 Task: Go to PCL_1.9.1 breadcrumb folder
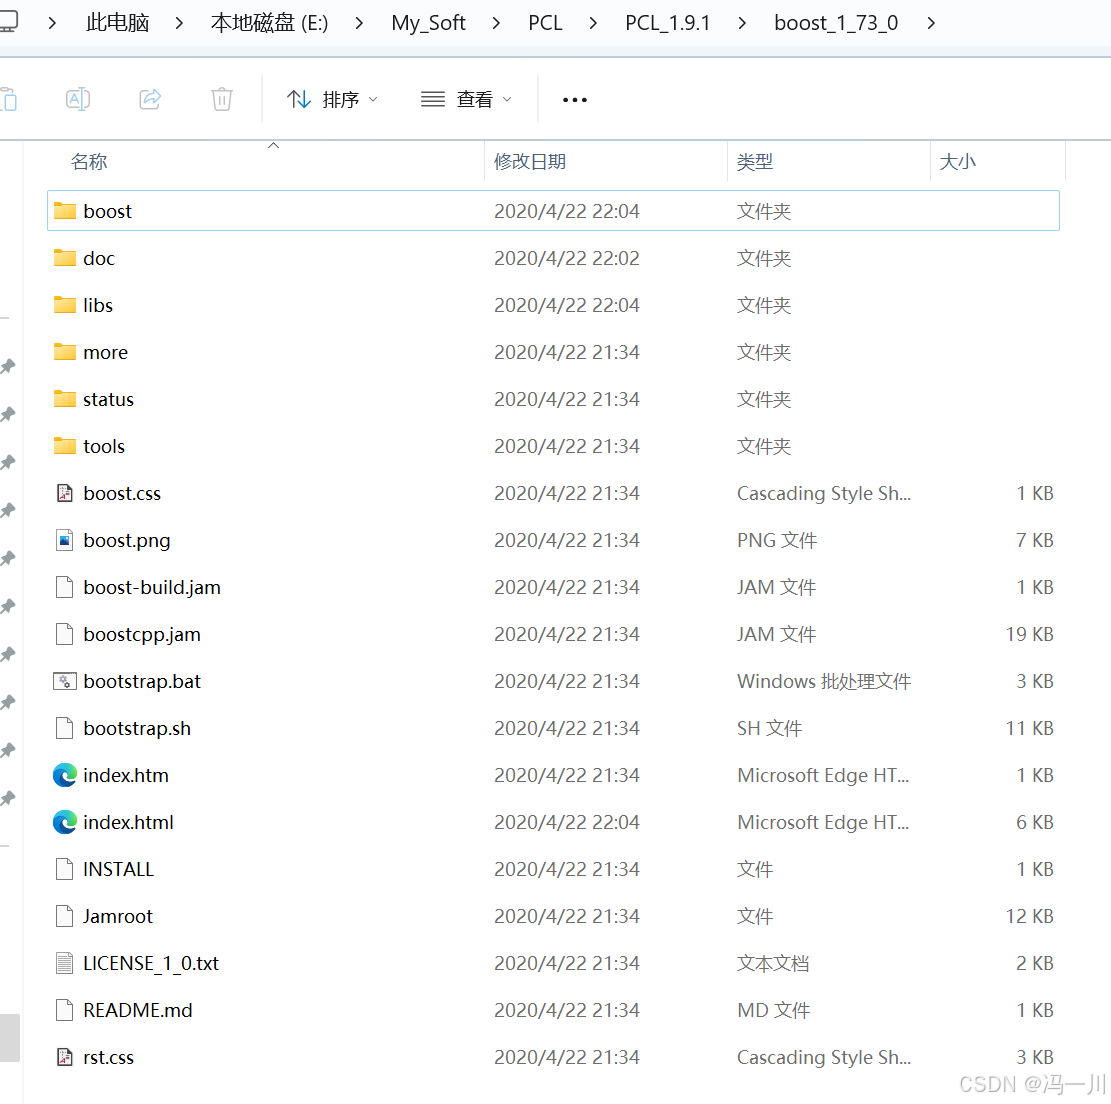[667, 23]
